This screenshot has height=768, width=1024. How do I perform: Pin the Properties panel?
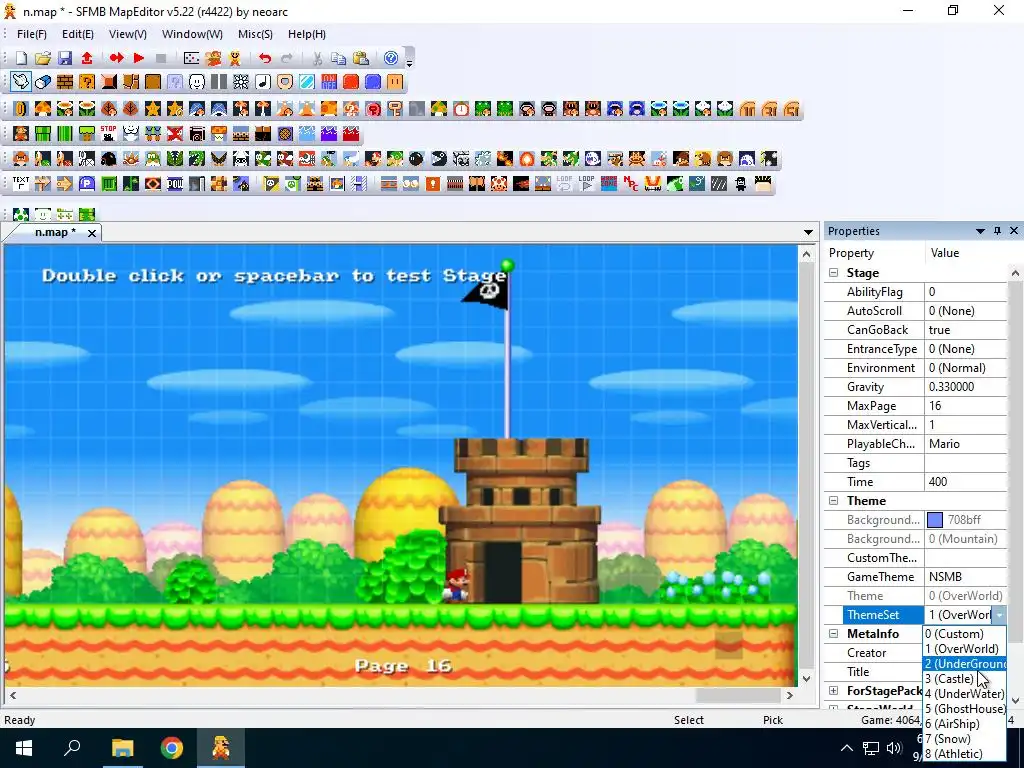[997, 231]
